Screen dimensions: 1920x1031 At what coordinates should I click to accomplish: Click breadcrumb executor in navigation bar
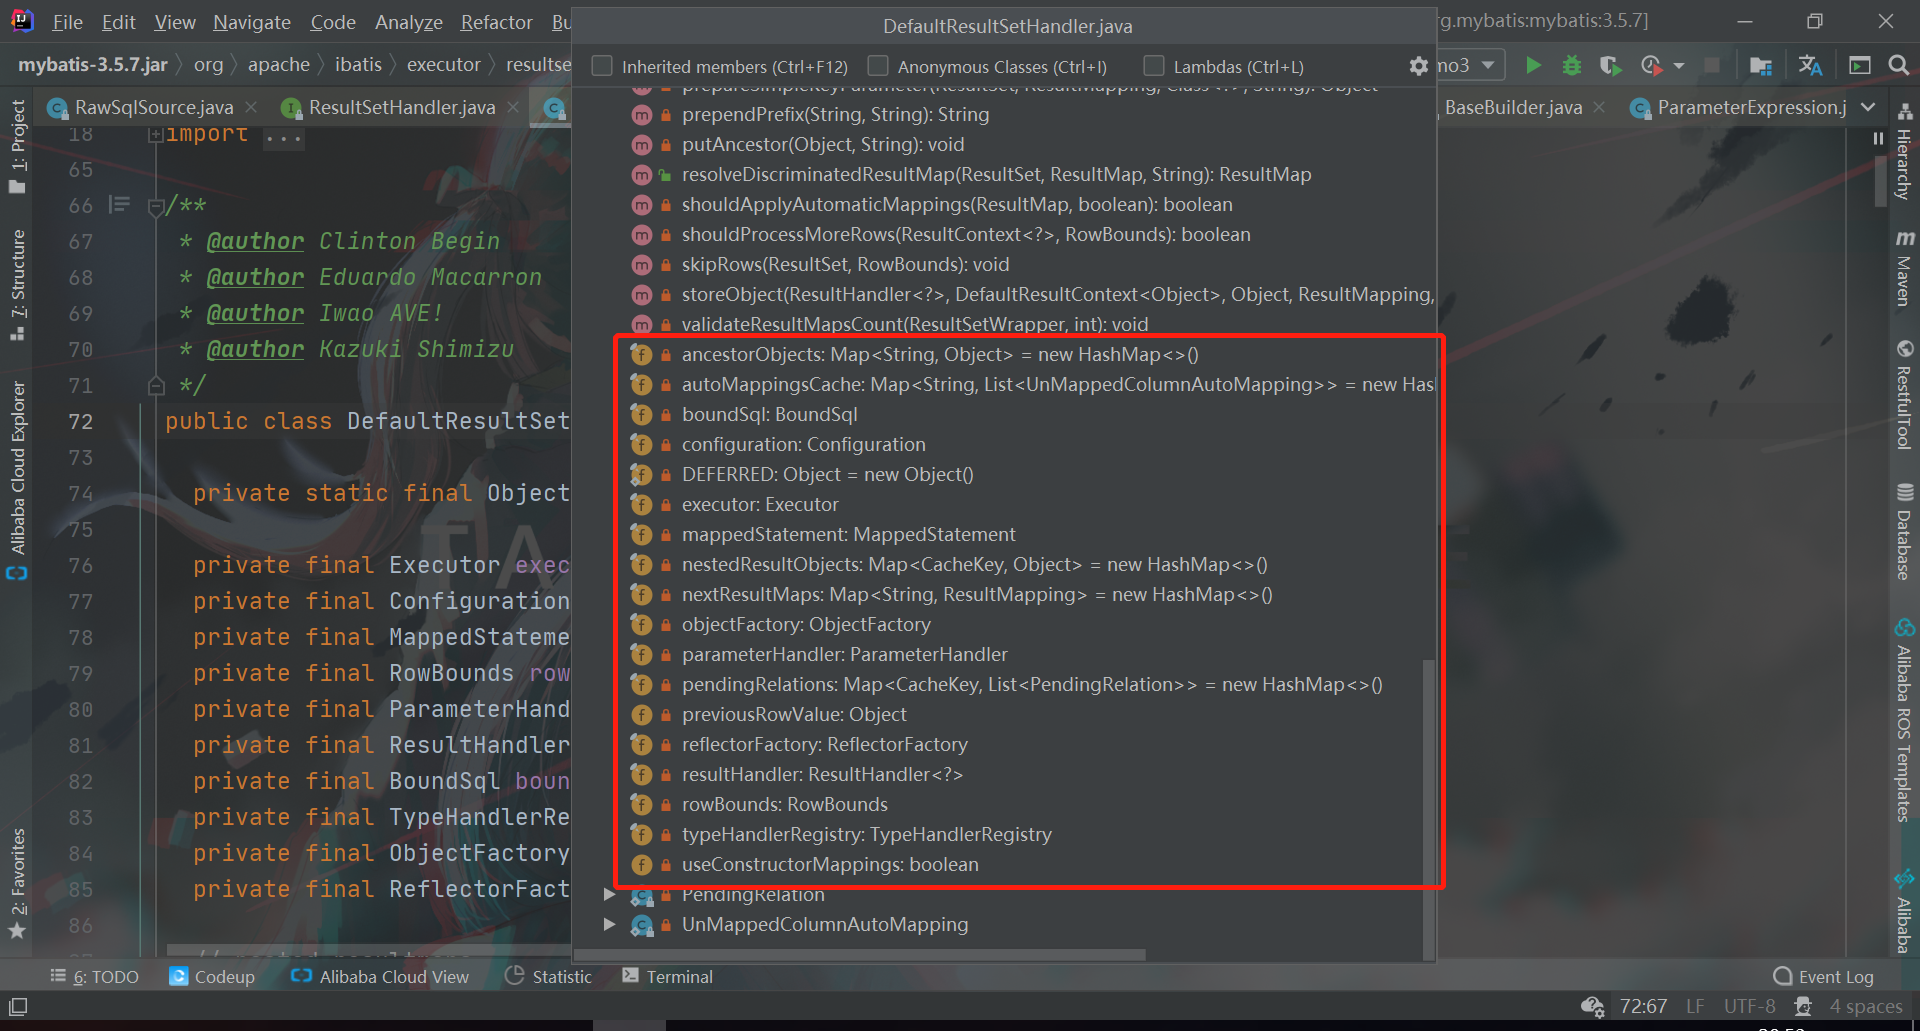point(444,65)
